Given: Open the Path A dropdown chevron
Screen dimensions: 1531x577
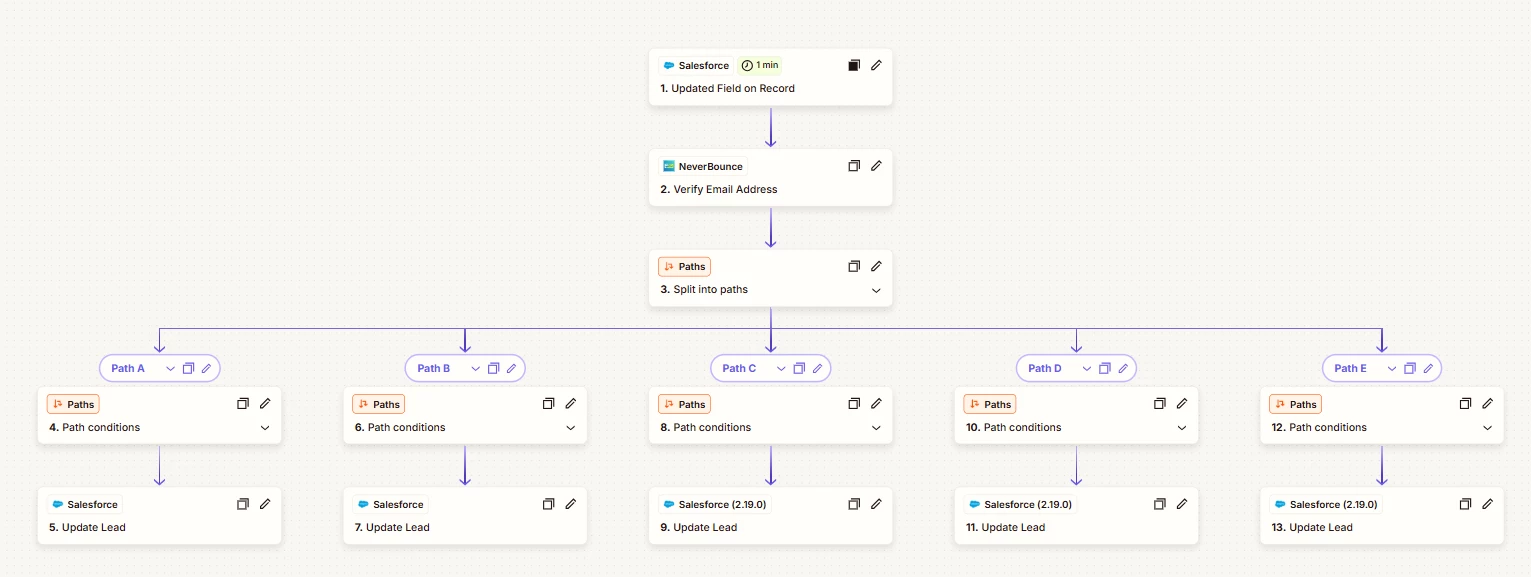Looking at the screenshot, I should [170, 368].
